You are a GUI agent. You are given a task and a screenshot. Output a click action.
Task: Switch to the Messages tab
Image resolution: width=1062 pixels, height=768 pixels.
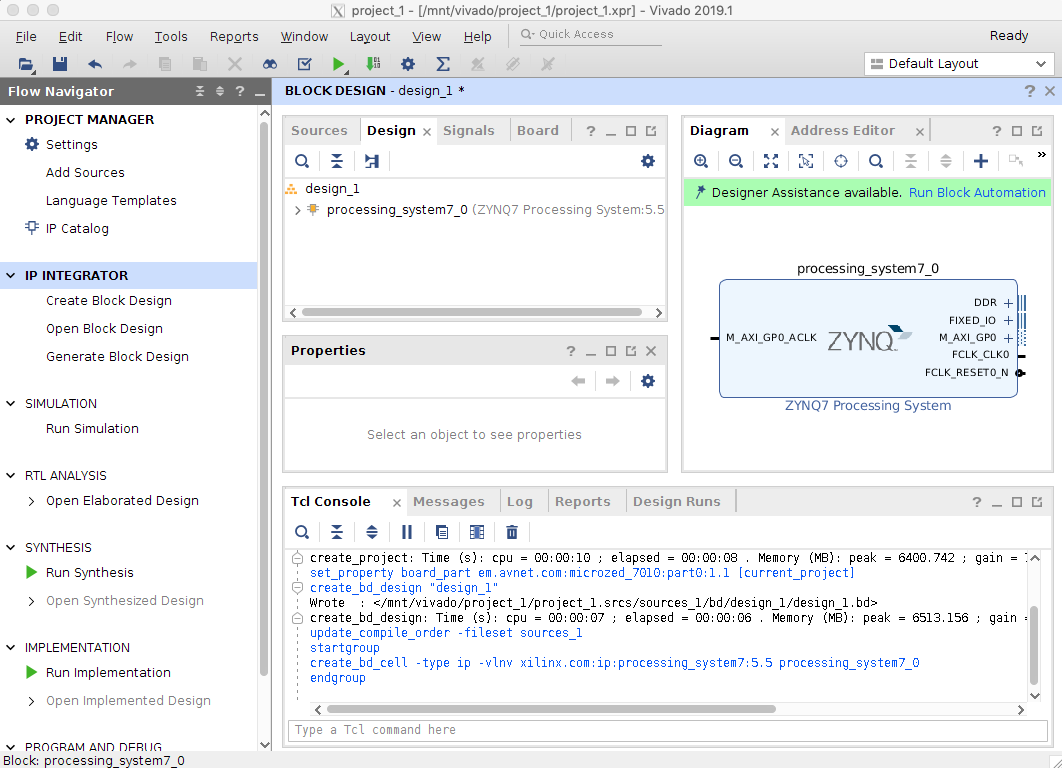click(x=449, y=502)
